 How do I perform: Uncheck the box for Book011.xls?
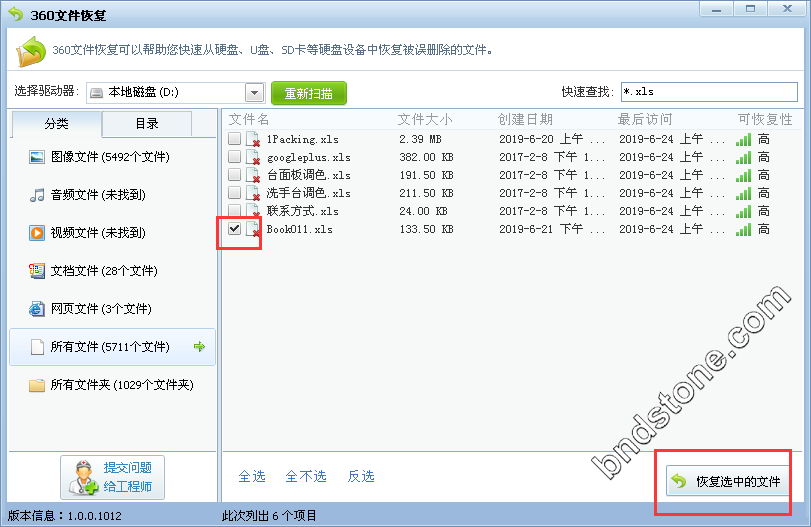pos(234,229)
